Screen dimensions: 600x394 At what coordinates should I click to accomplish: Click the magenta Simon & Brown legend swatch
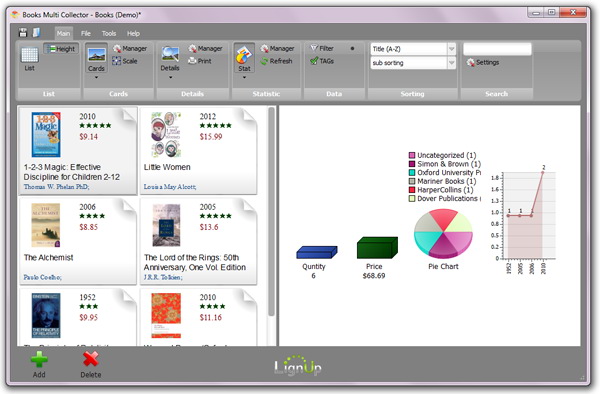[412, 164]
